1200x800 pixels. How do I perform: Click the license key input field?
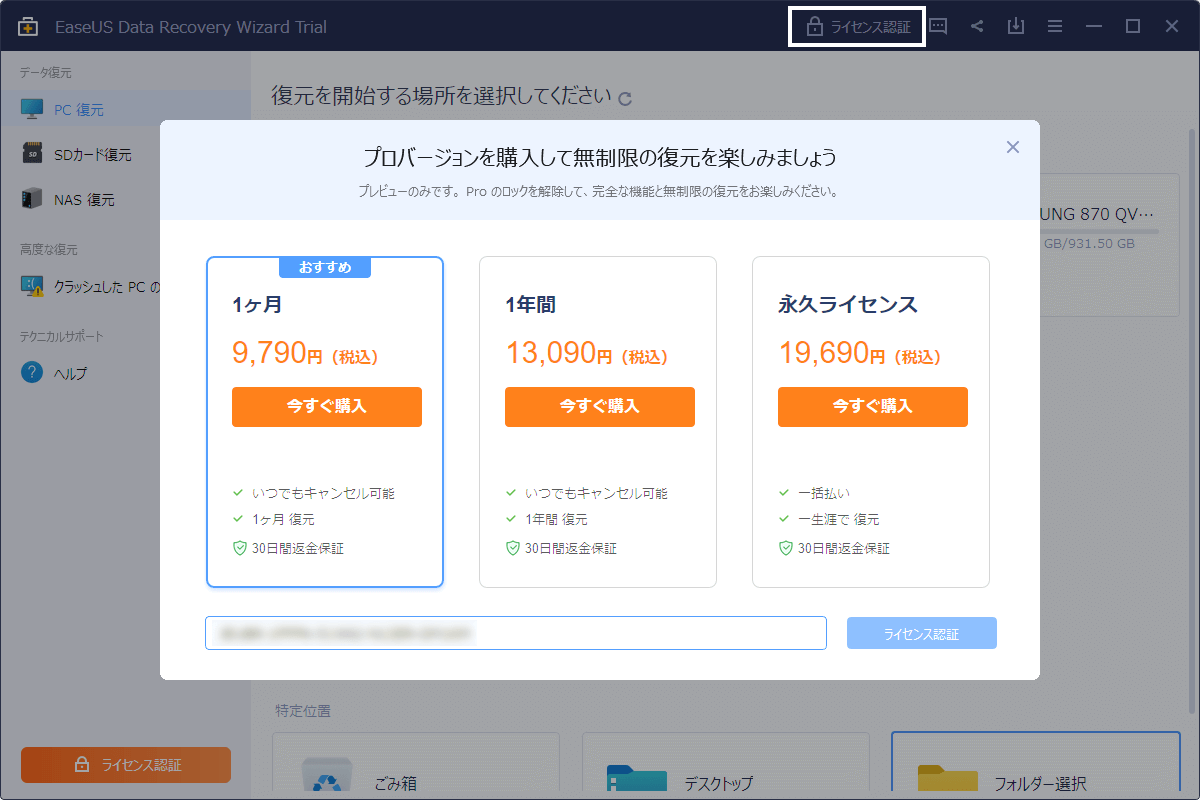coord(516,633)
